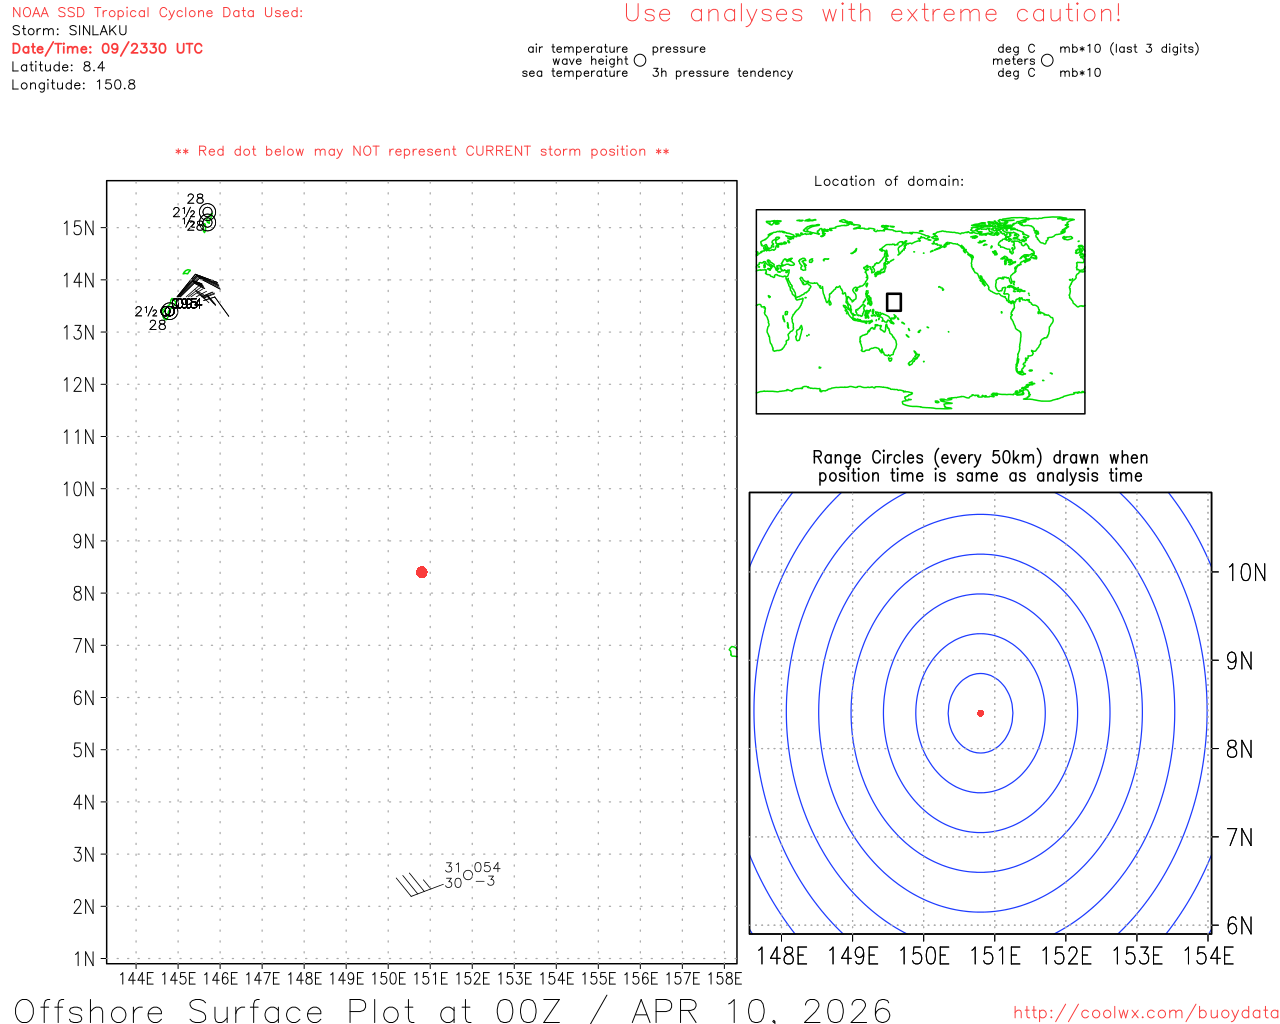
Task: Click the small green island outline above 14N
Action: point(187,271)
